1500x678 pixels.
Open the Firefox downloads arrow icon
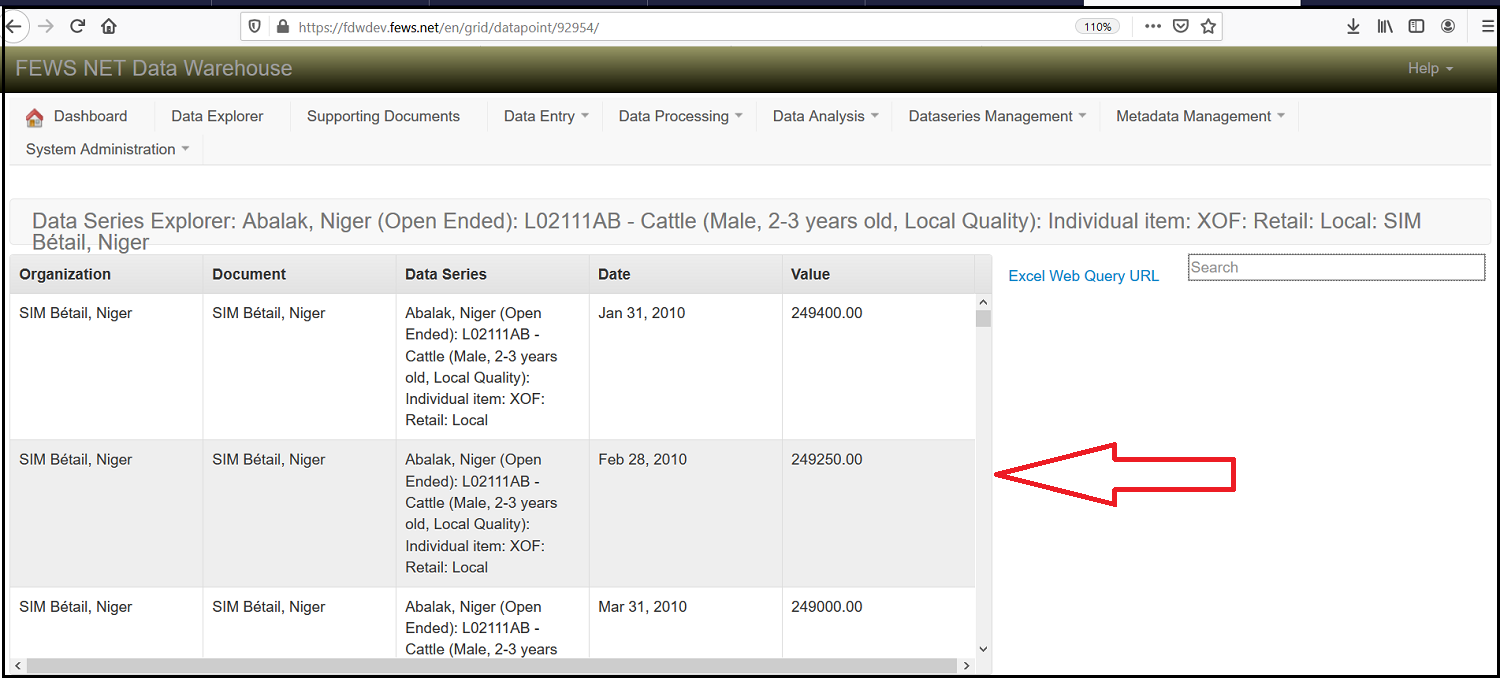coord(1353,27)
